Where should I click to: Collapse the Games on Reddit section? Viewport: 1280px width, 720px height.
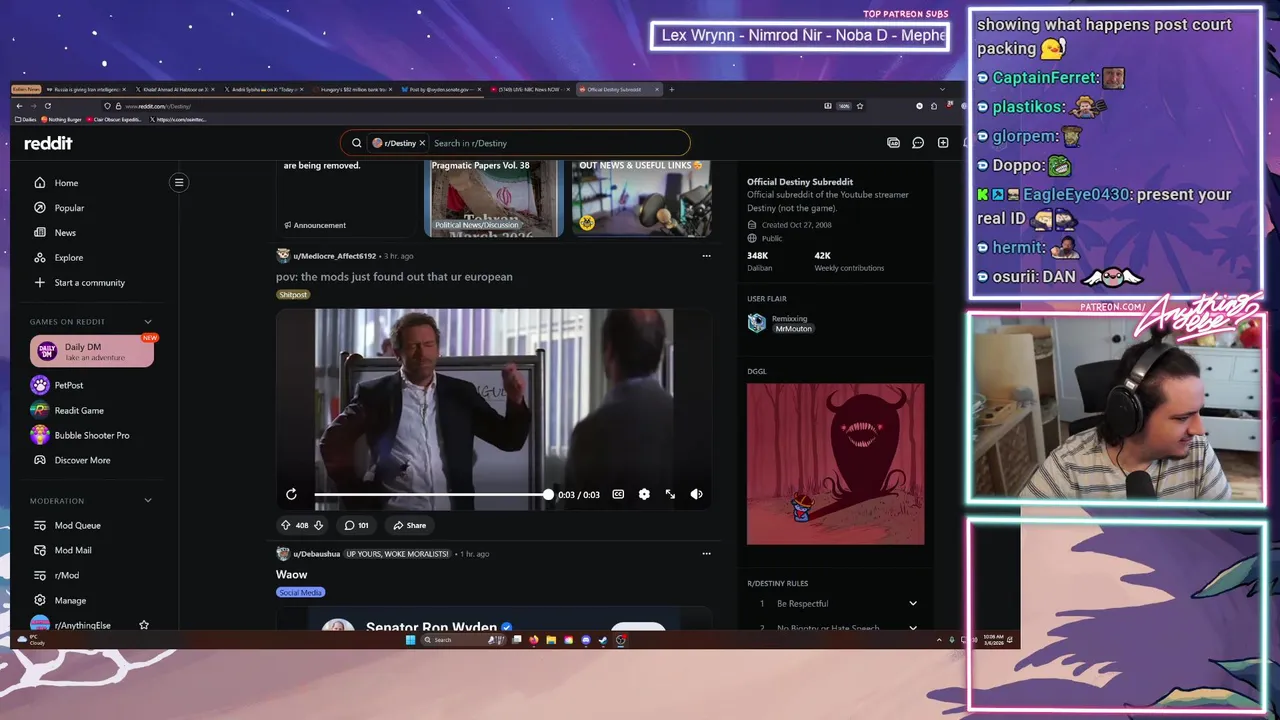pos(148,322)
